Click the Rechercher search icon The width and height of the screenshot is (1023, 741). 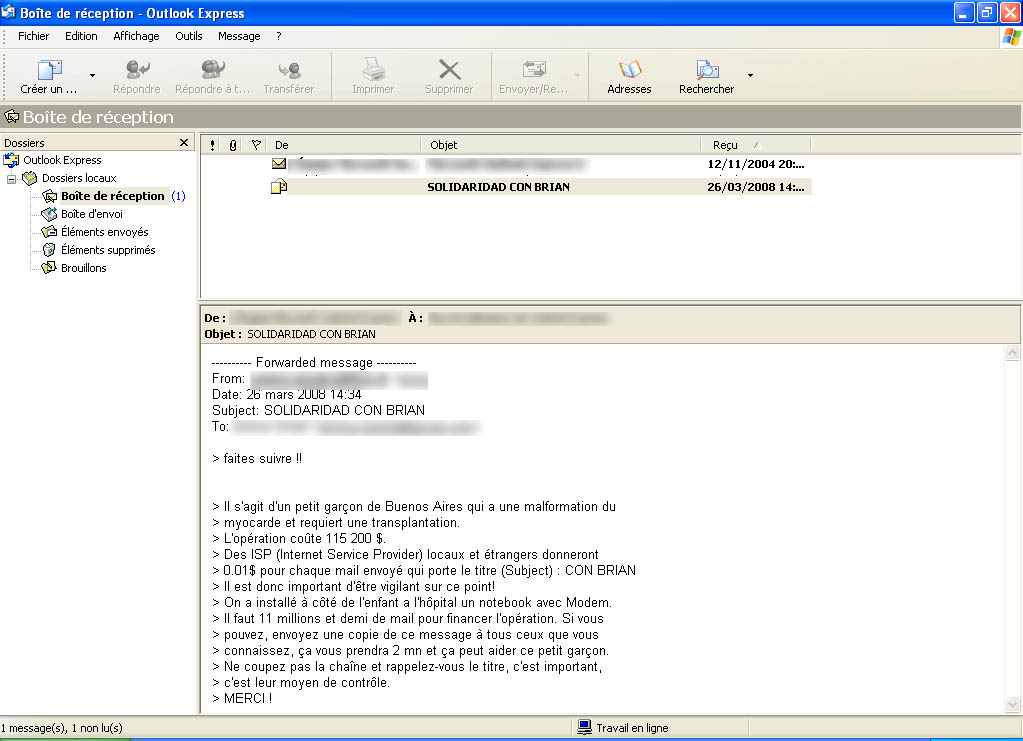pos(707,69)
